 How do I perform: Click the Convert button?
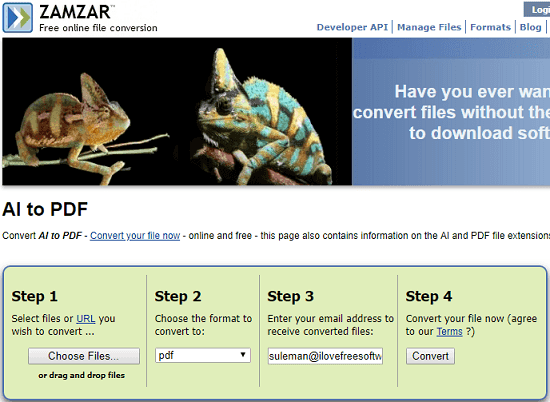click(x=430, y=356)
